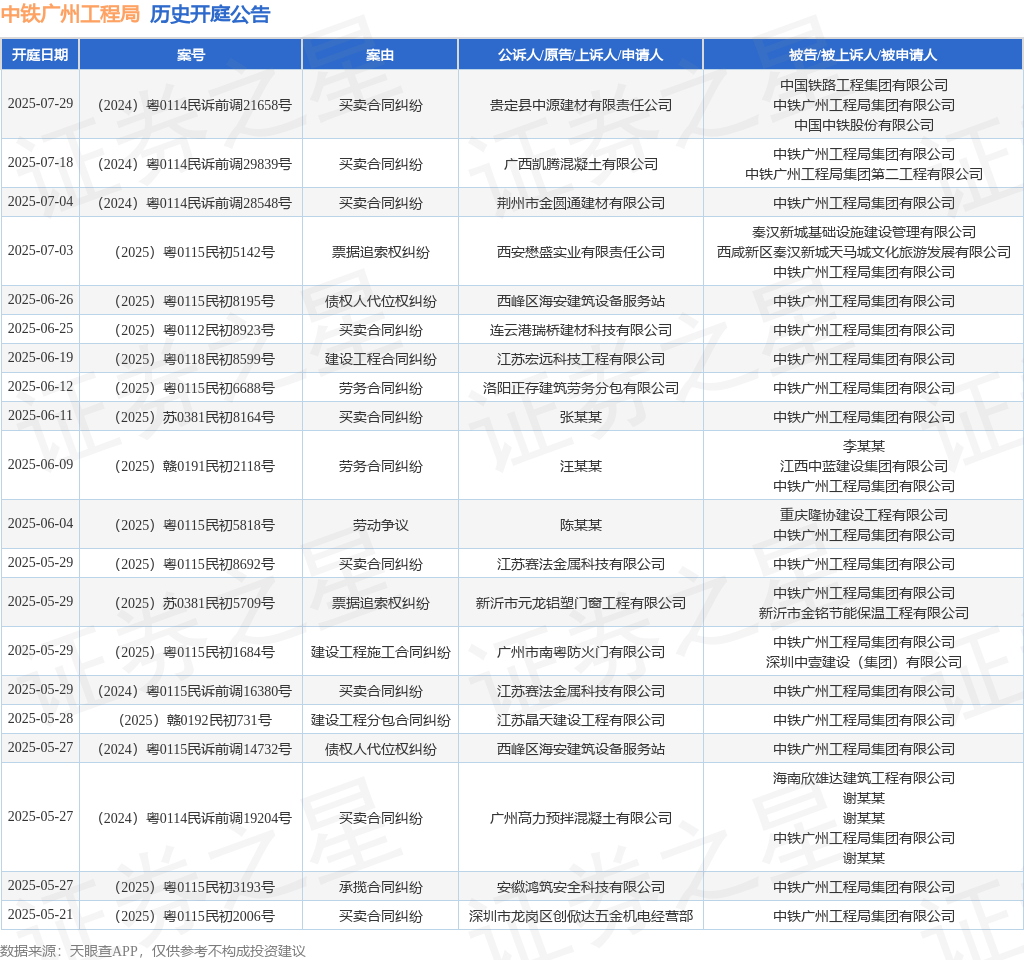Image resolution: width=1024 pixels, height=960 pixels.
Task: Click defendant 中国中铁股份有限公司
Action: click(x=863, y=125)
